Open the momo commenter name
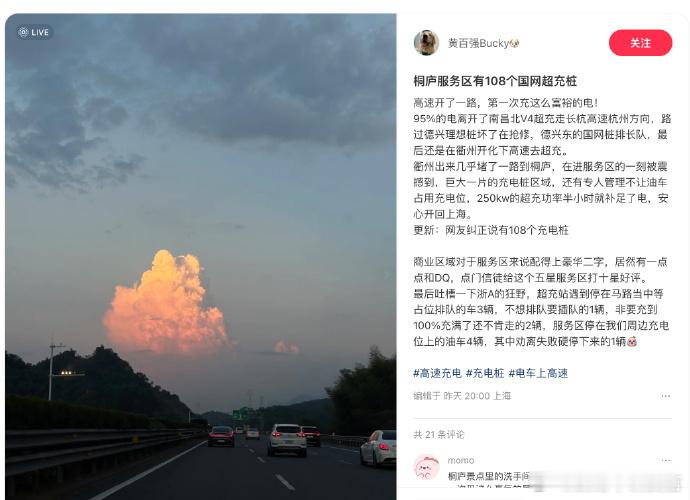Screen dimensions: 690x500 click(x=461, y=460)
